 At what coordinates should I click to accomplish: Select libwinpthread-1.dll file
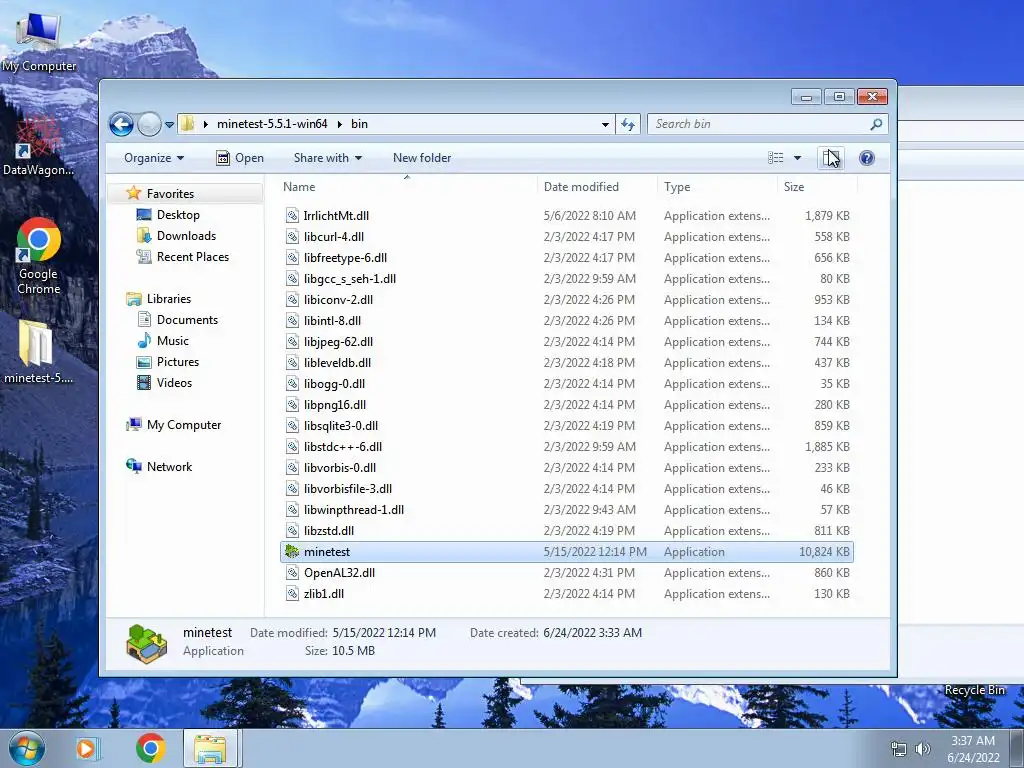(x=353, y=509)
